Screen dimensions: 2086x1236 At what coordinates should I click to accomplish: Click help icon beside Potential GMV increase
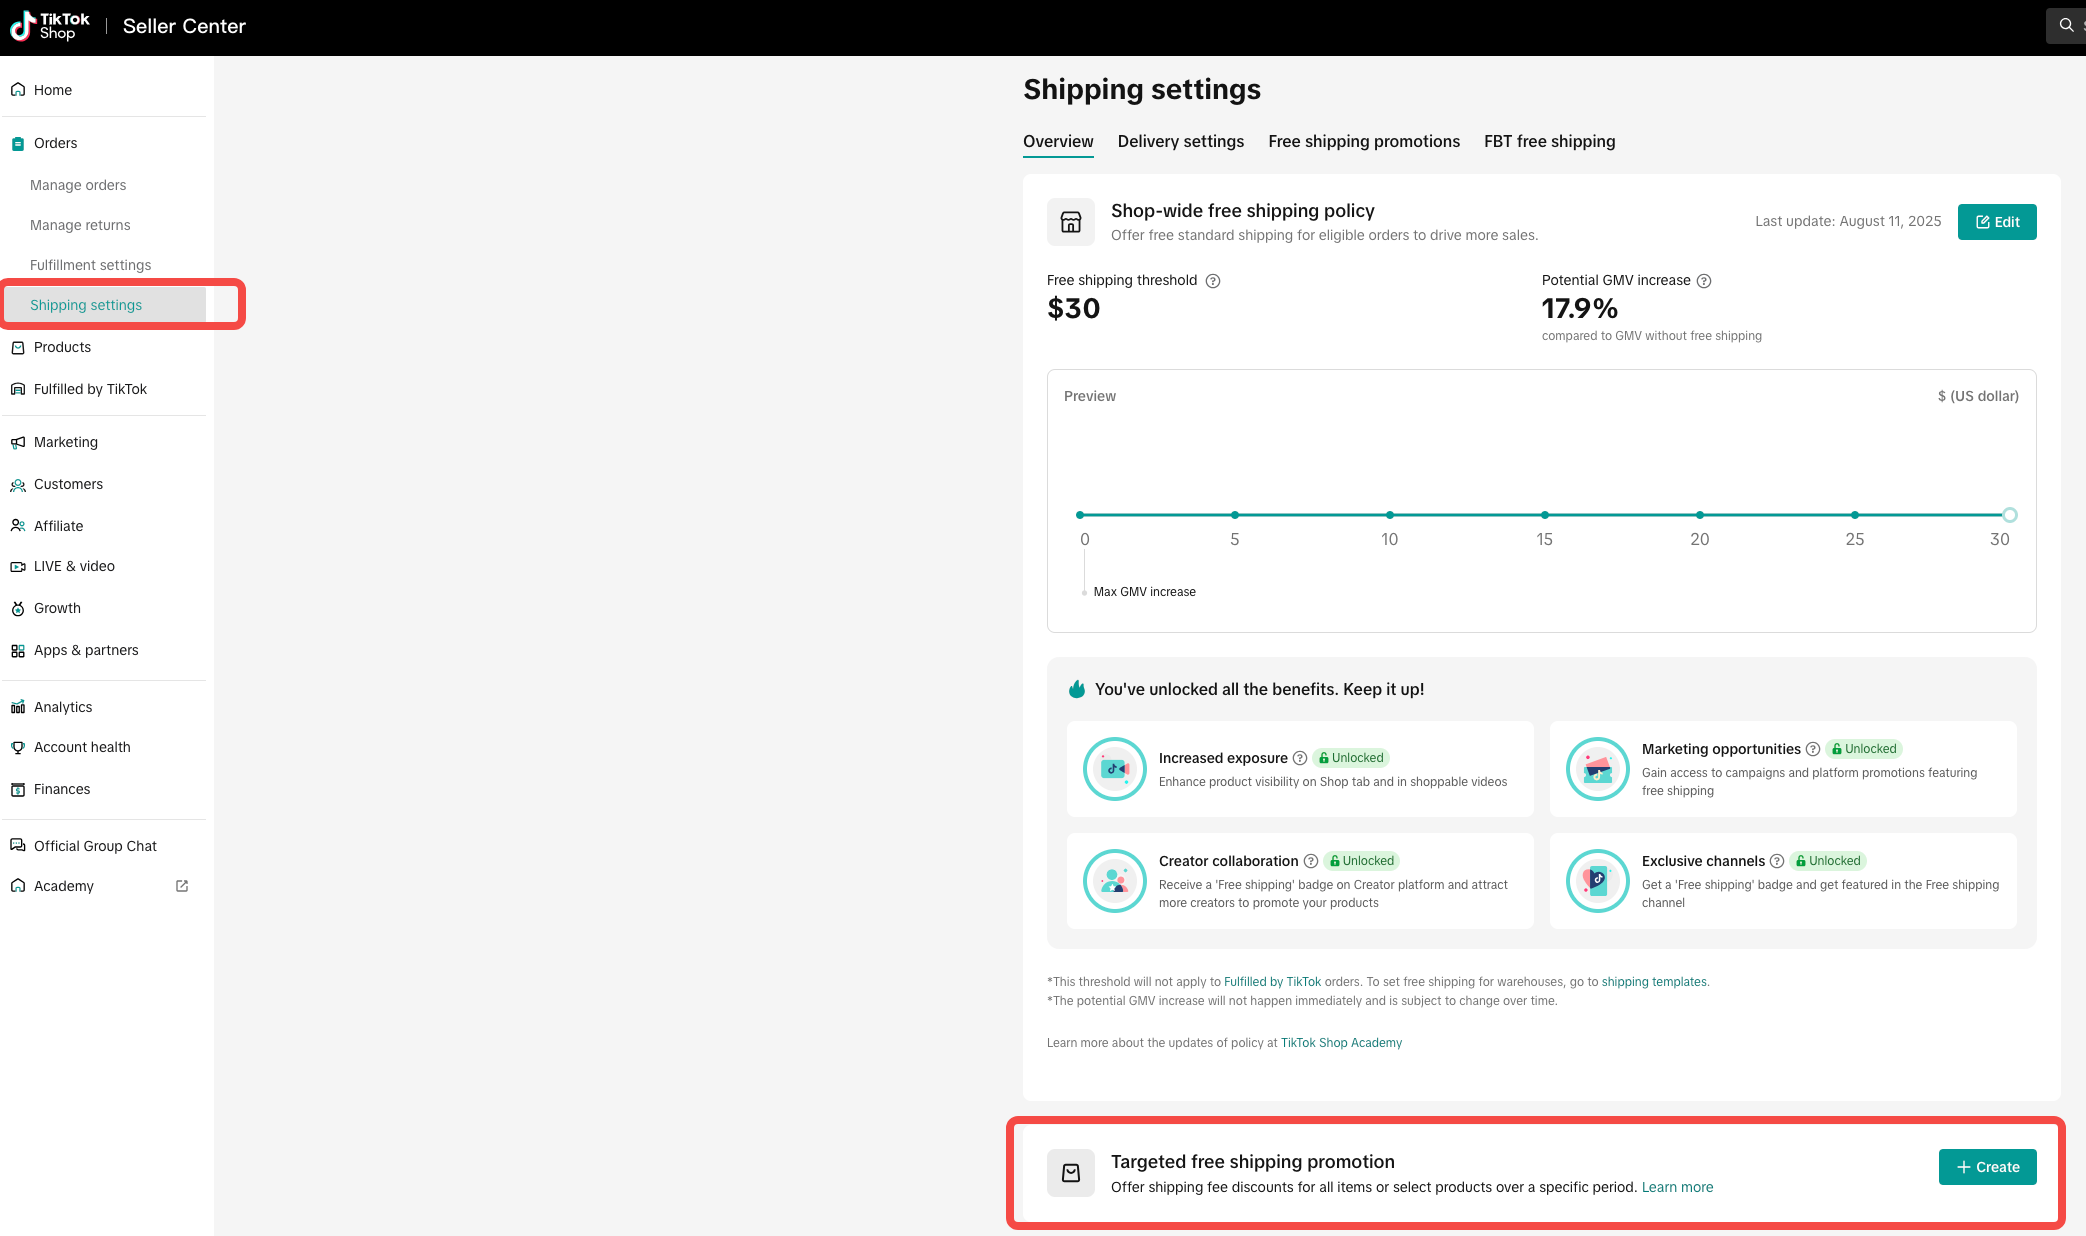[1704, 281]
